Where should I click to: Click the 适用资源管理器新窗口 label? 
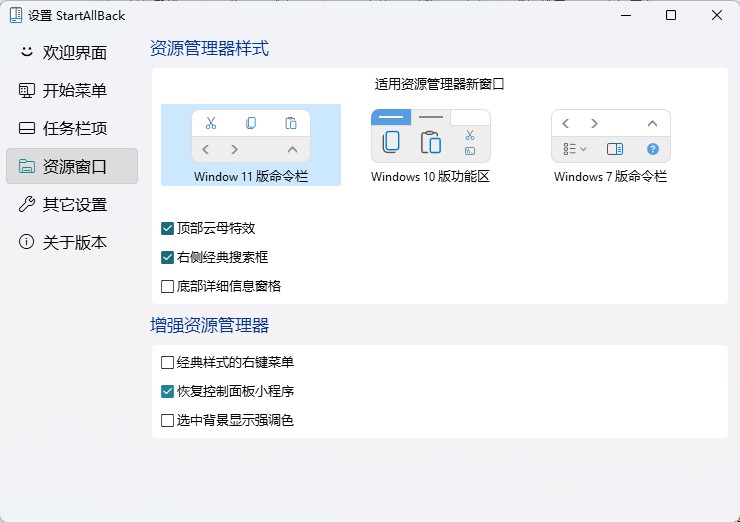coord(439,84)
